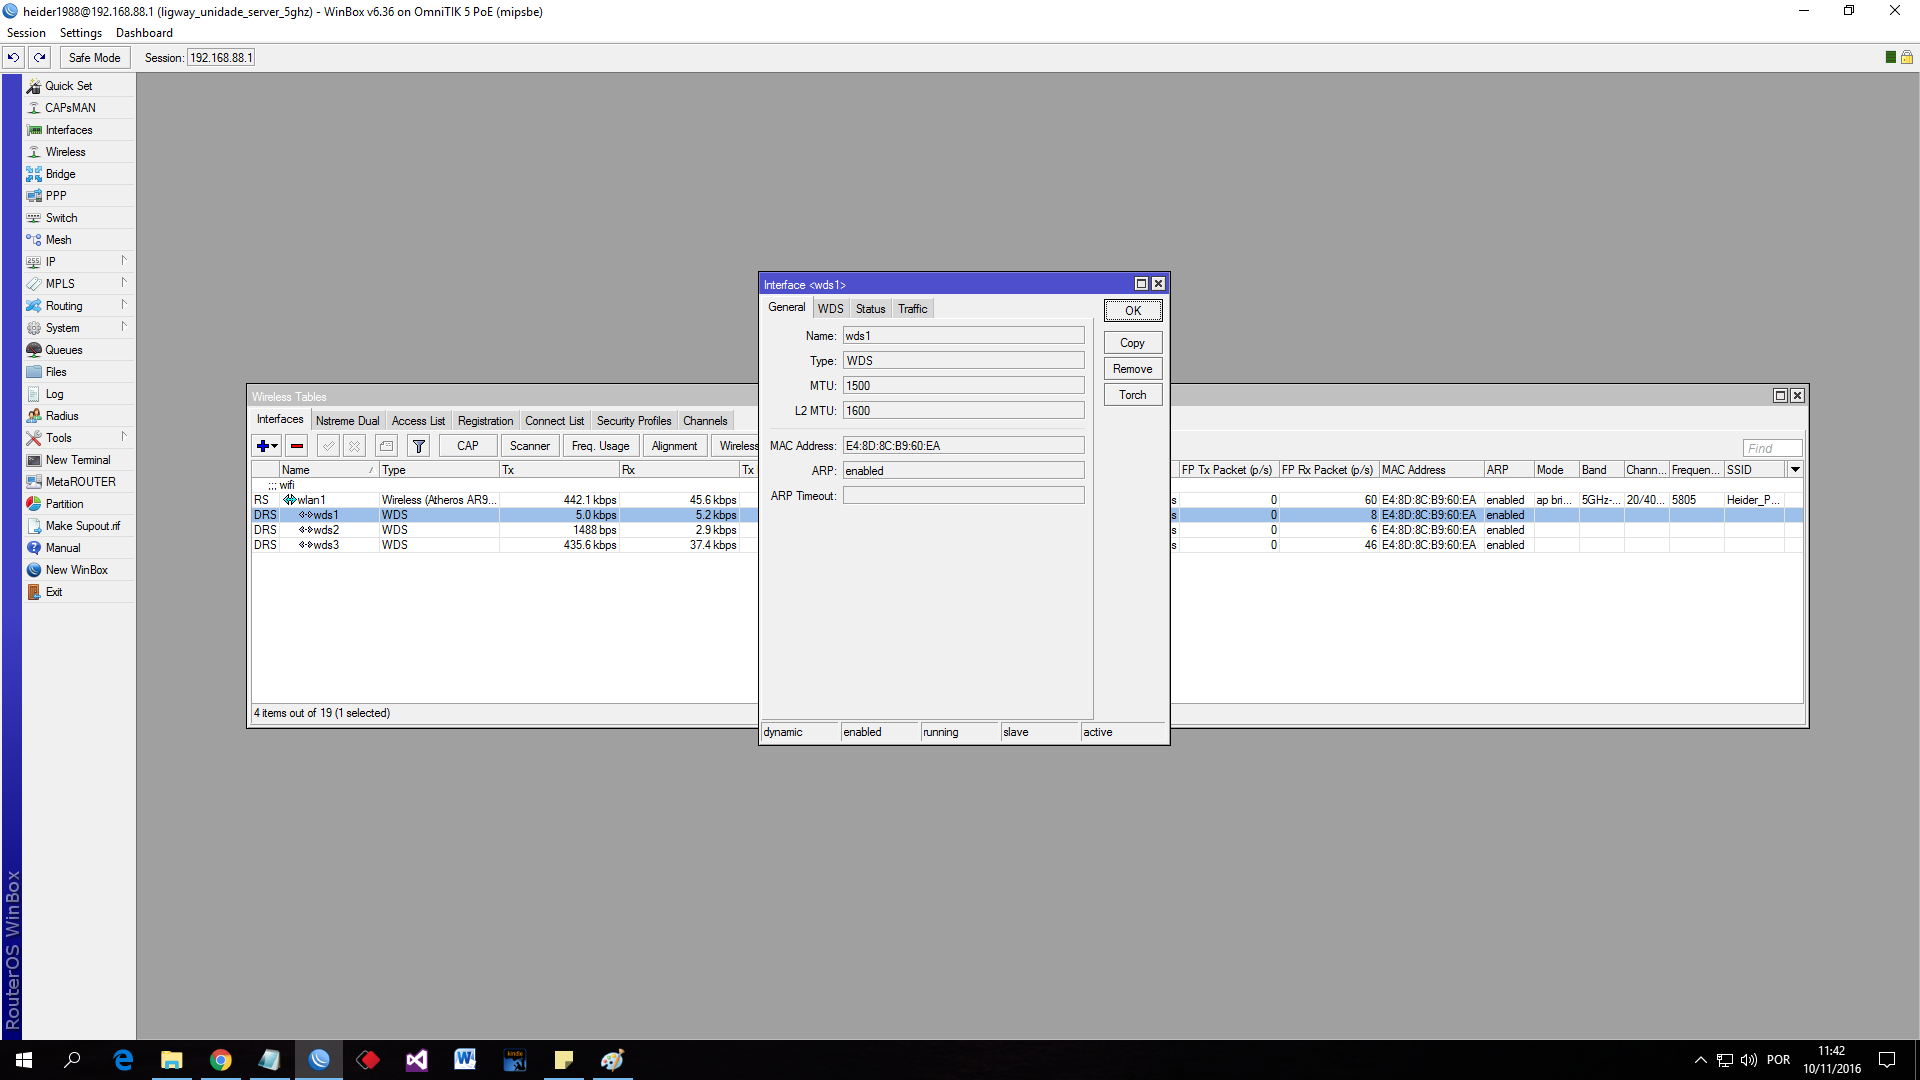Open Google Chrome from the taskbar
This screenshot has height=1080, width=1920.
221,1060
